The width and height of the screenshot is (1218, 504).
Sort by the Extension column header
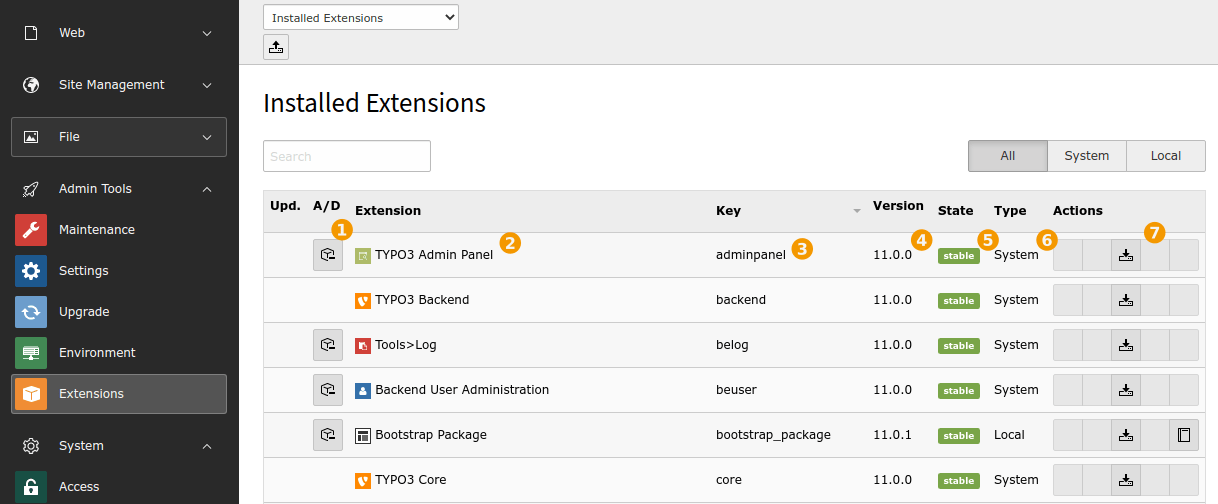click(388, 211)
